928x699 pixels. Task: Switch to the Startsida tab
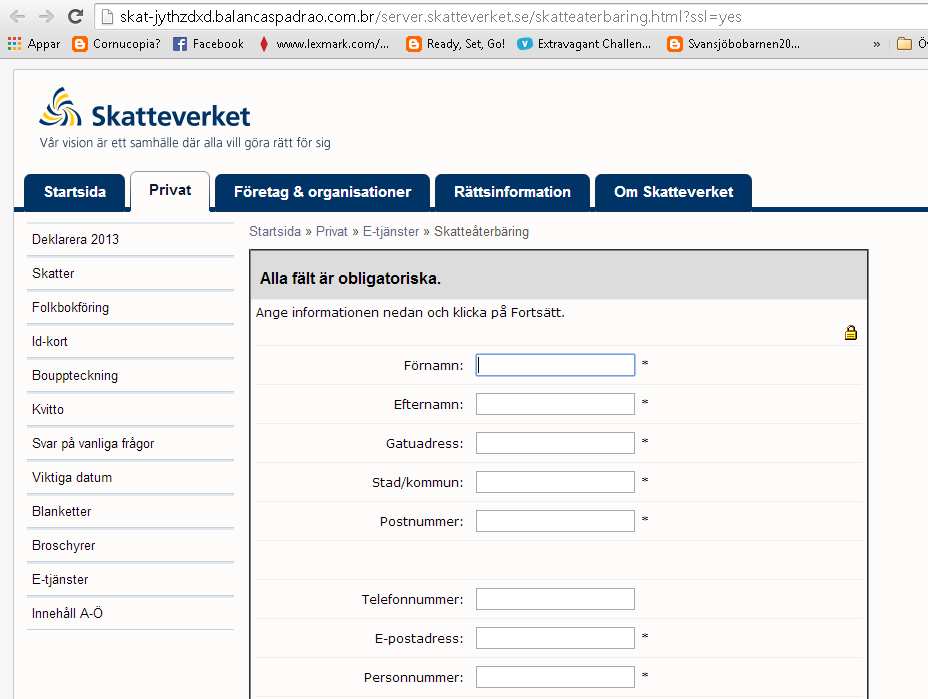click(x=75, y=192)
